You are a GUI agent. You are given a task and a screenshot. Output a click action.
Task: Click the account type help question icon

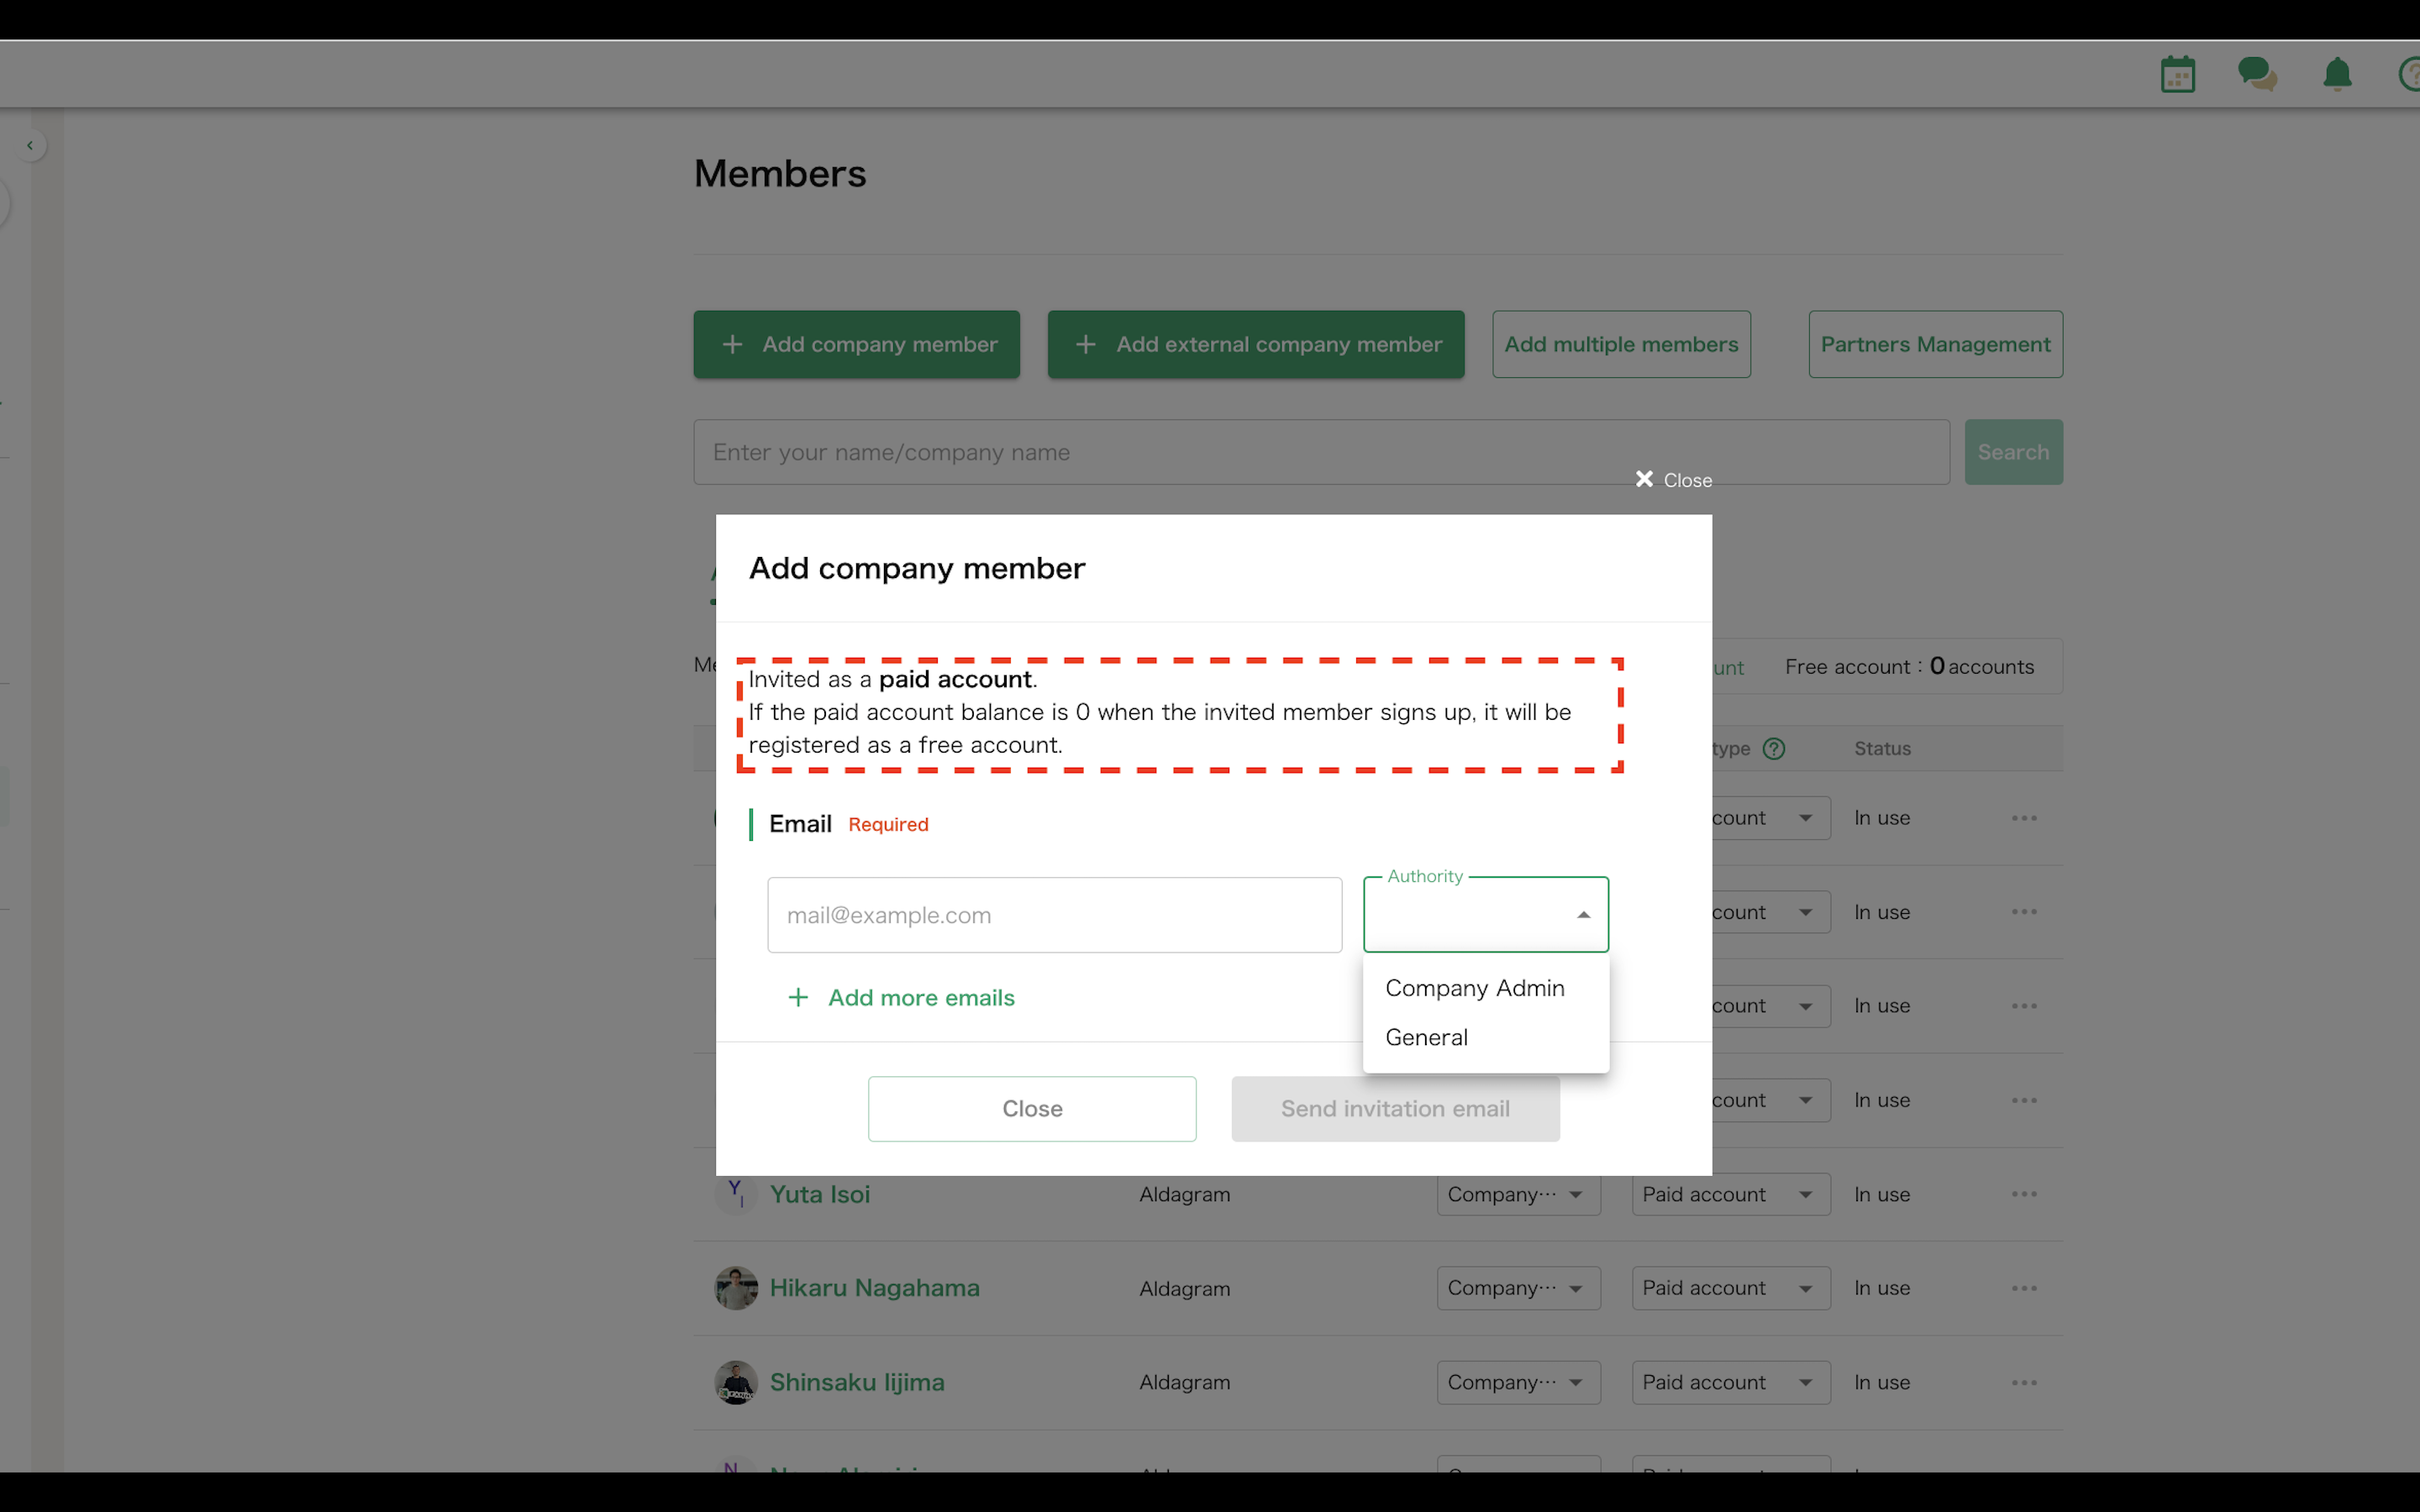click(x=1774, y=748)
